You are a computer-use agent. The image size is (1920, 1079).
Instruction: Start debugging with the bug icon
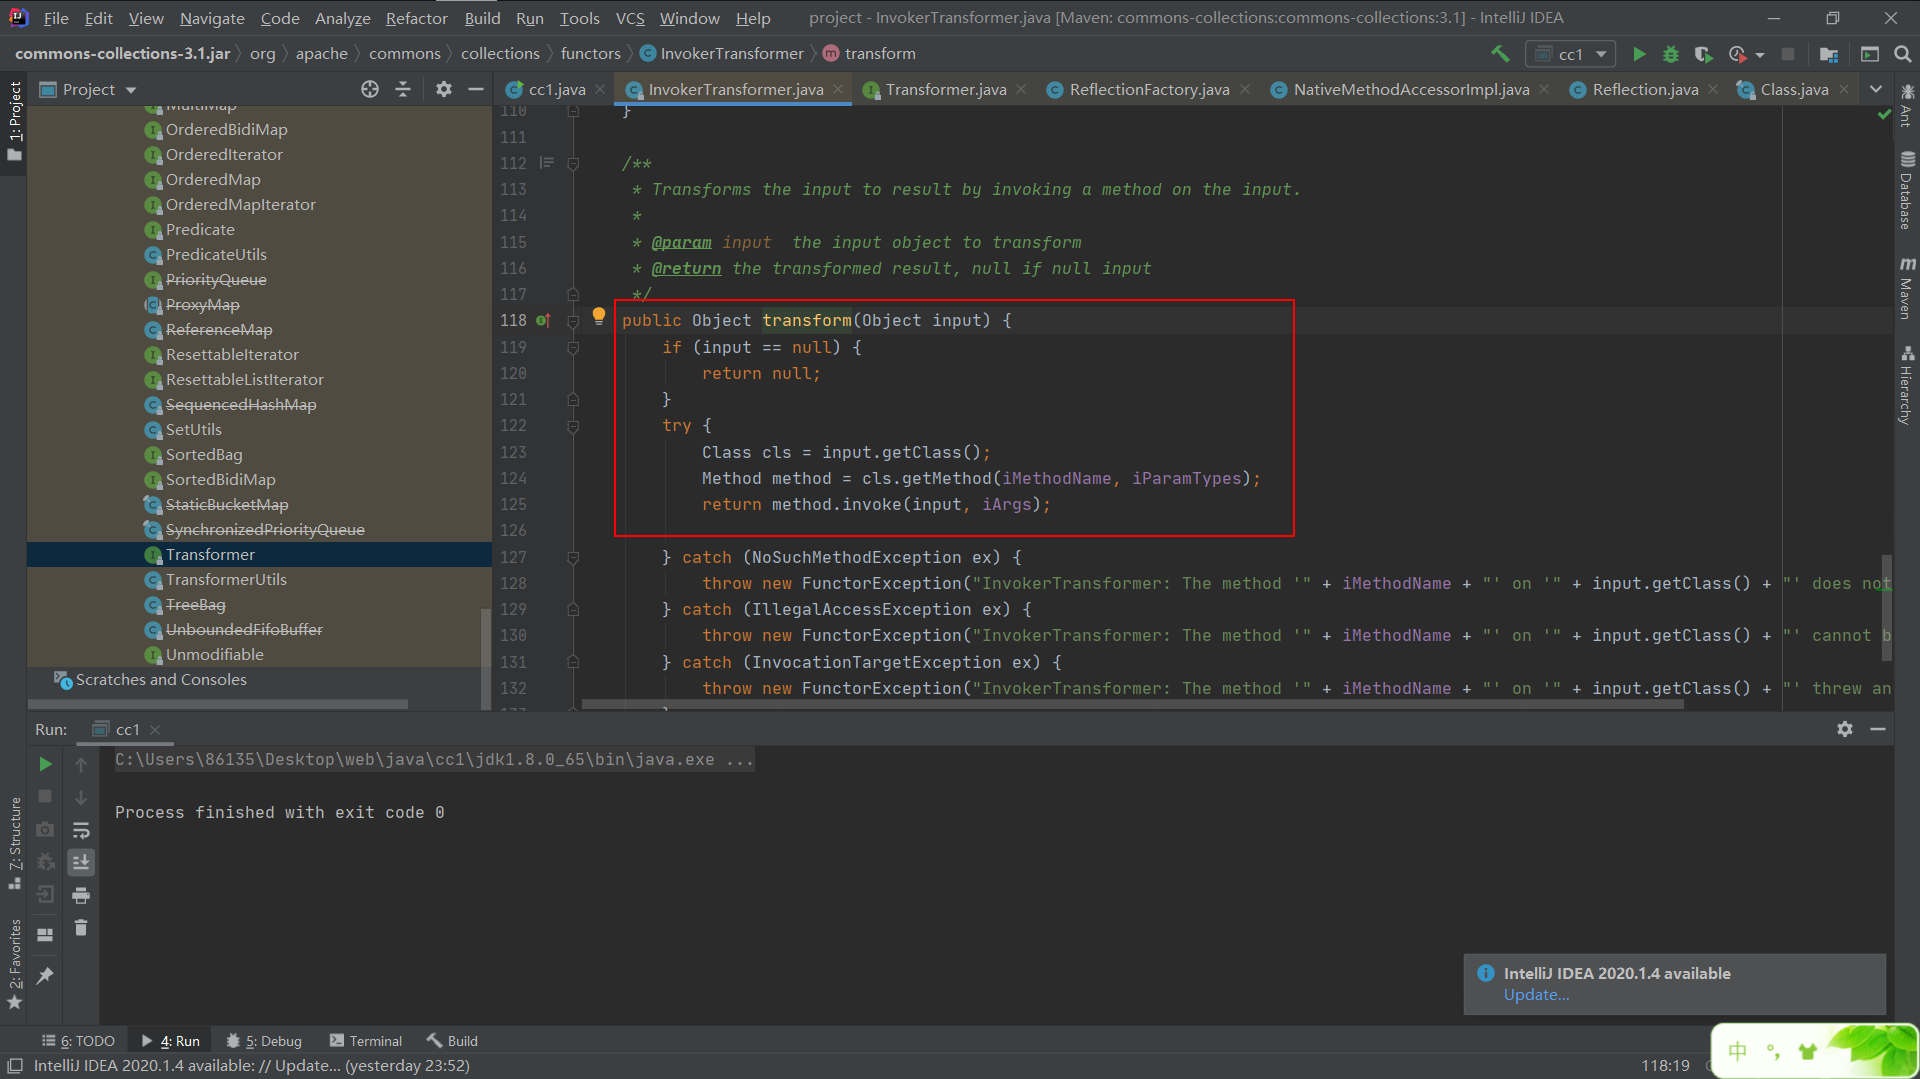(x=1671, y=54)
